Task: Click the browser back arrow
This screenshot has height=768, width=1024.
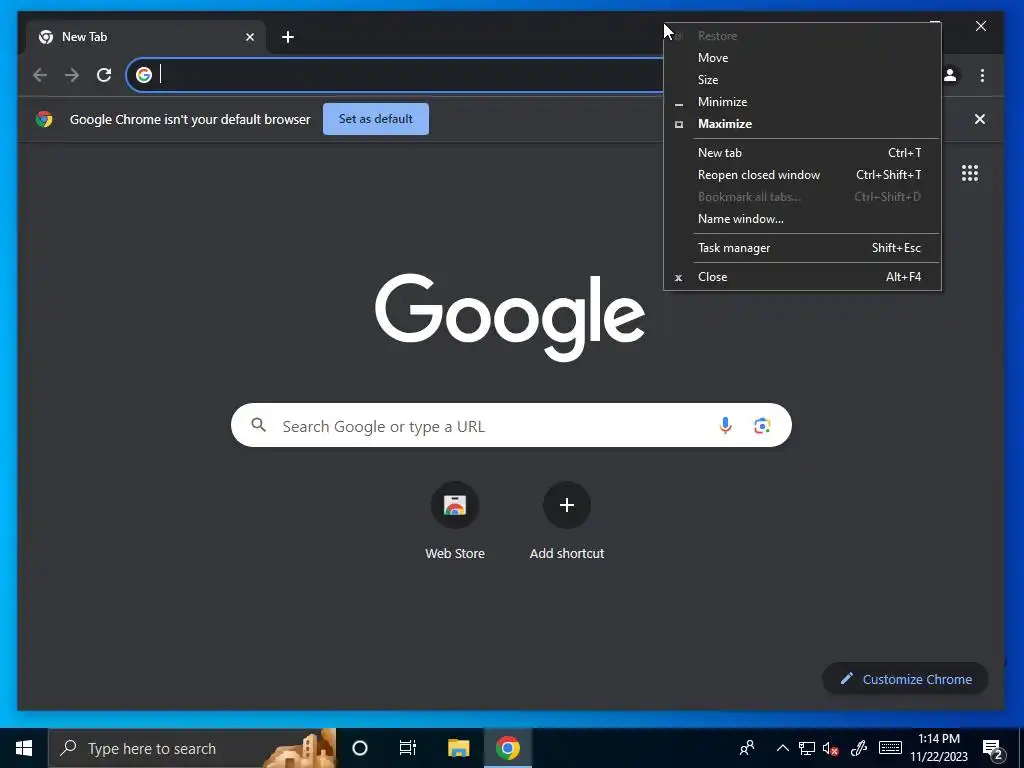Action: (x=40, y=75)
